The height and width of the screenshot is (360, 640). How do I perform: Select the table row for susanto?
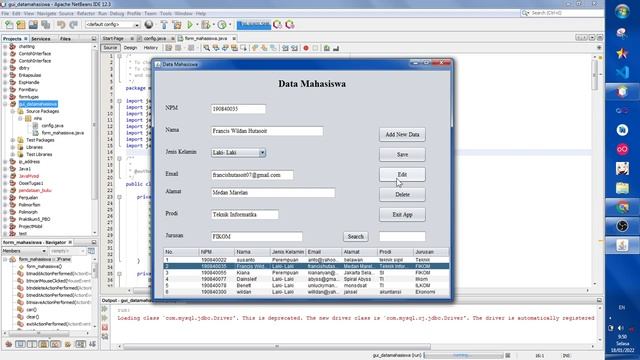(x=306, y=260)
